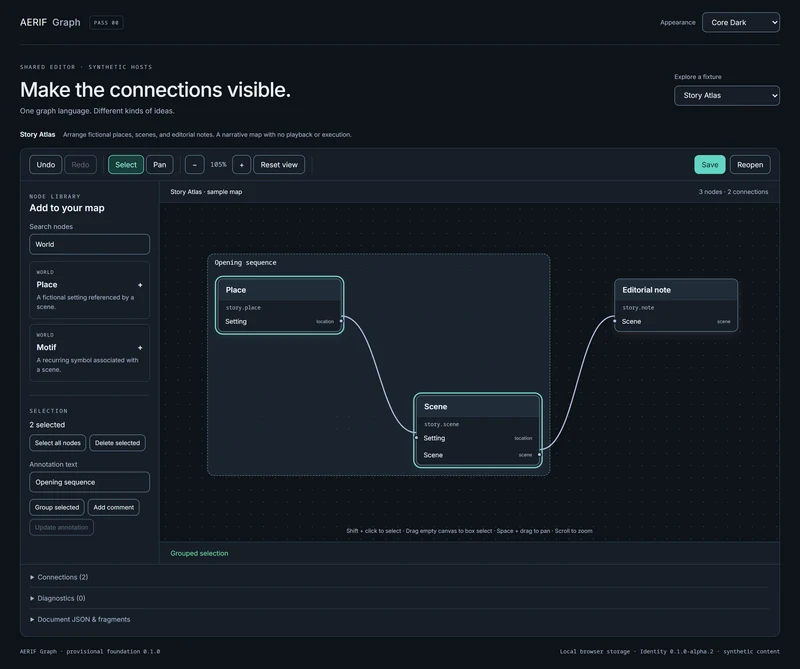Click the zoom out minus button
800x669 pixels.
tap(194, 165)
